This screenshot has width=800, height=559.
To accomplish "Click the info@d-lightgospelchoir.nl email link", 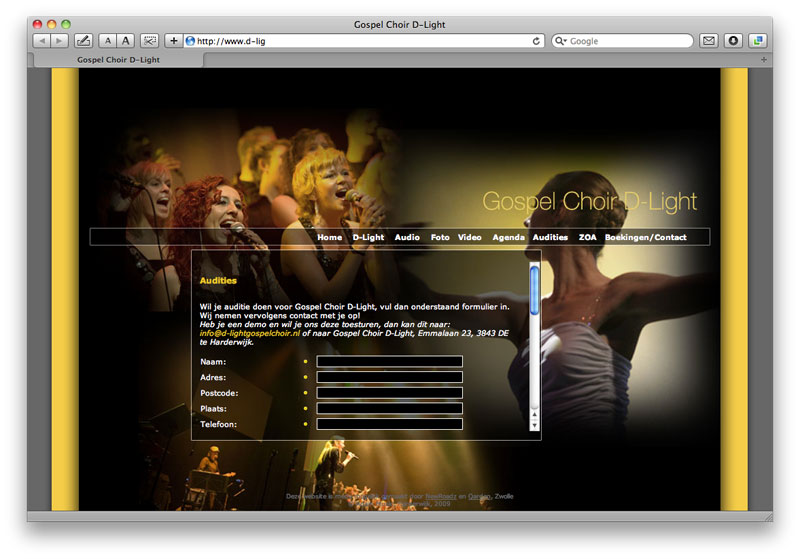I will point(249,333).
